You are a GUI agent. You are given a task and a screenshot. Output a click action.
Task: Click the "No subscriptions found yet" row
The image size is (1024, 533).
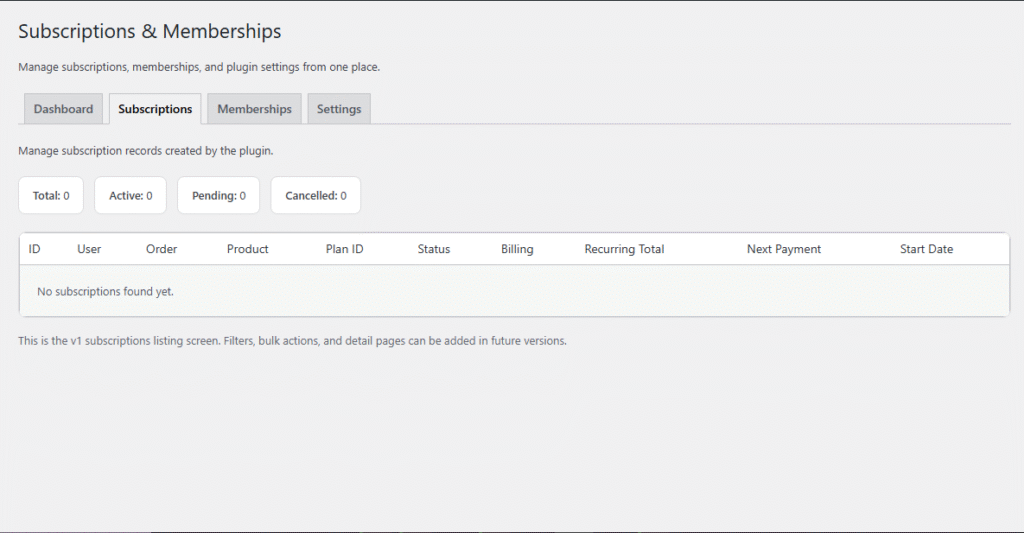(105, 292)
